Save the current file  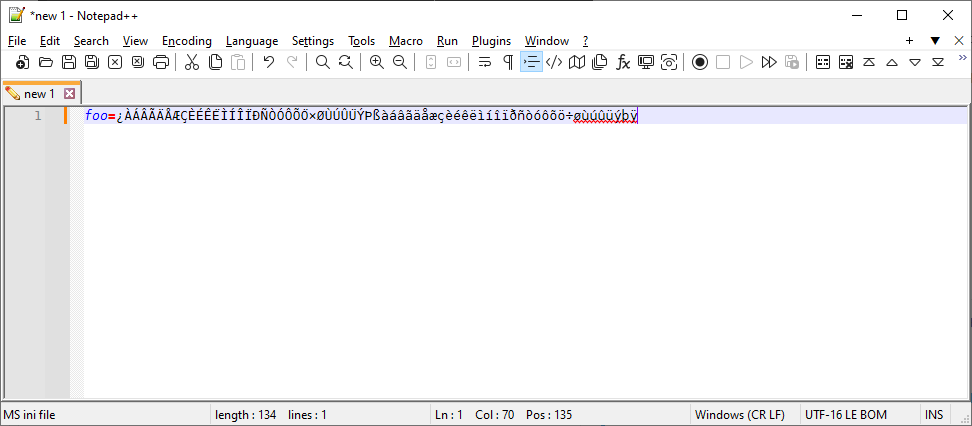69,62
